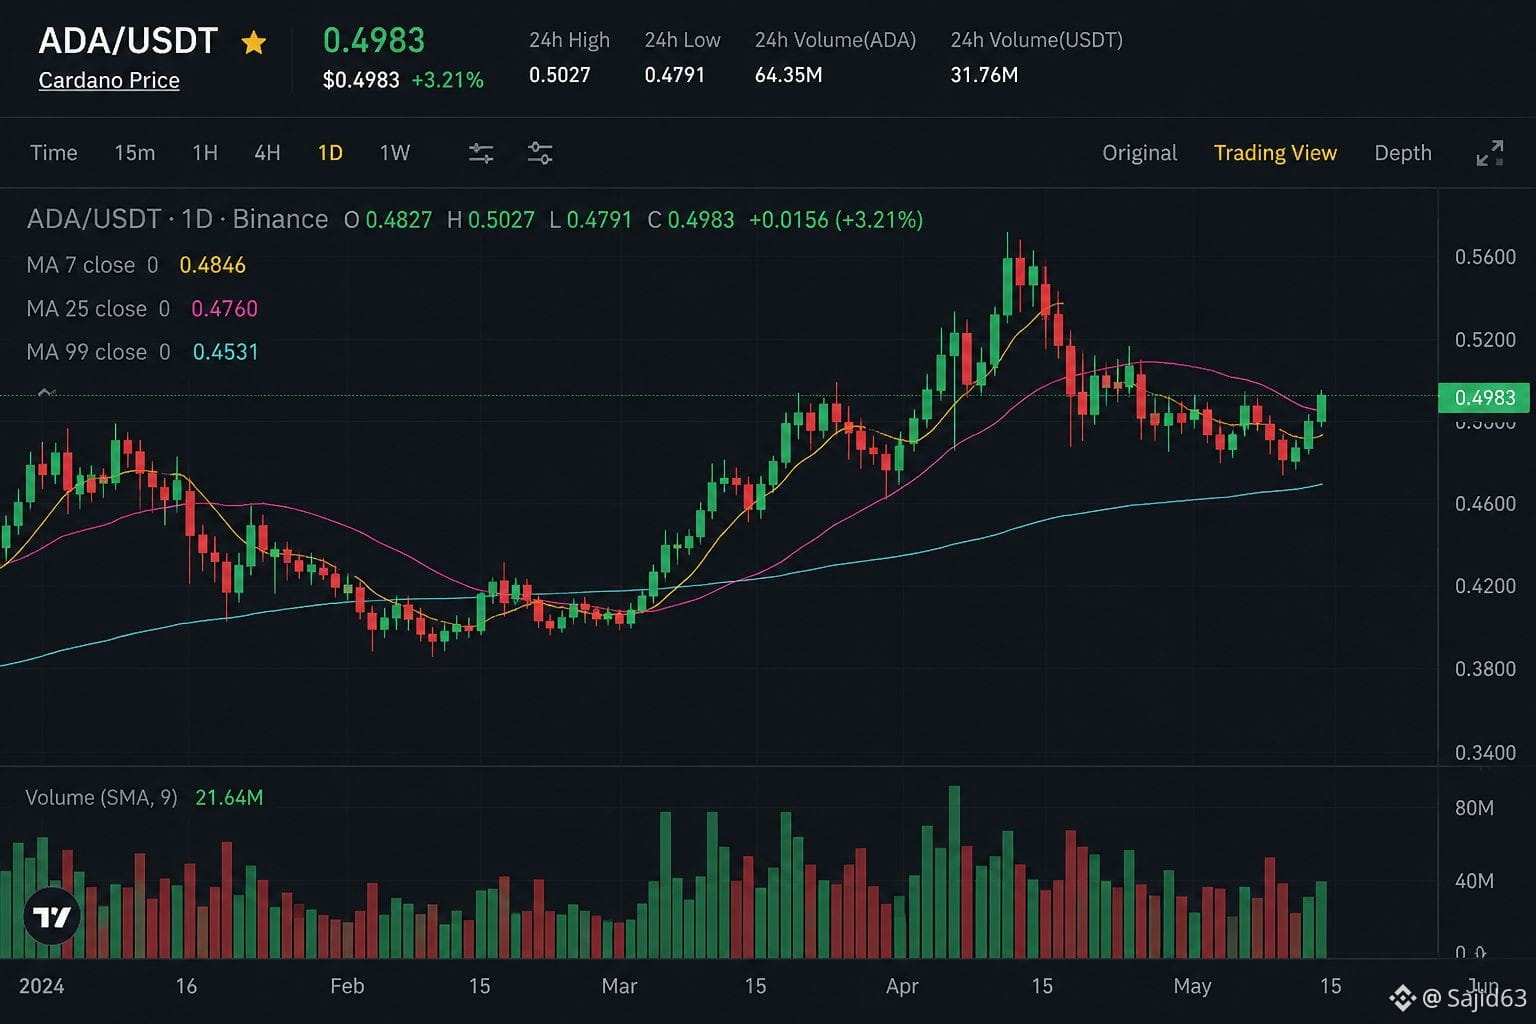Click the 80M volume axis label

(x=1474, y=808)
